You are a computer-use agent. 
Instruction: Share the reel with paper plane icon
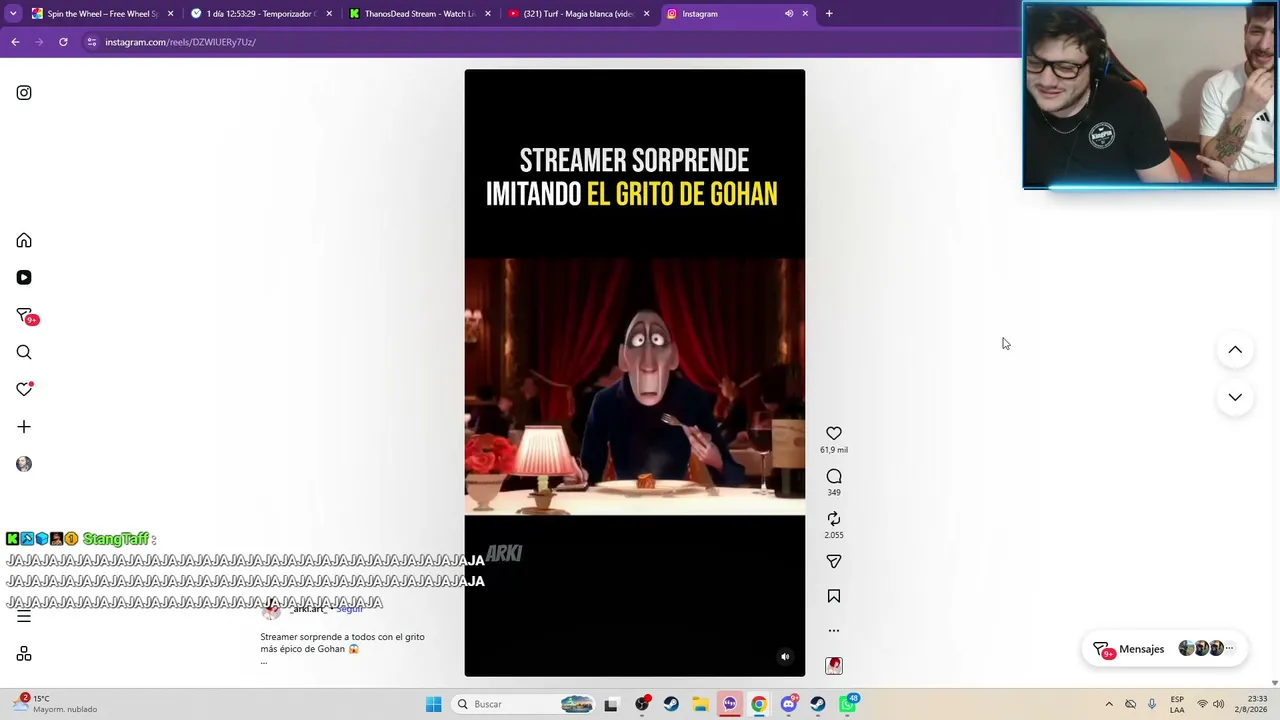834,562
